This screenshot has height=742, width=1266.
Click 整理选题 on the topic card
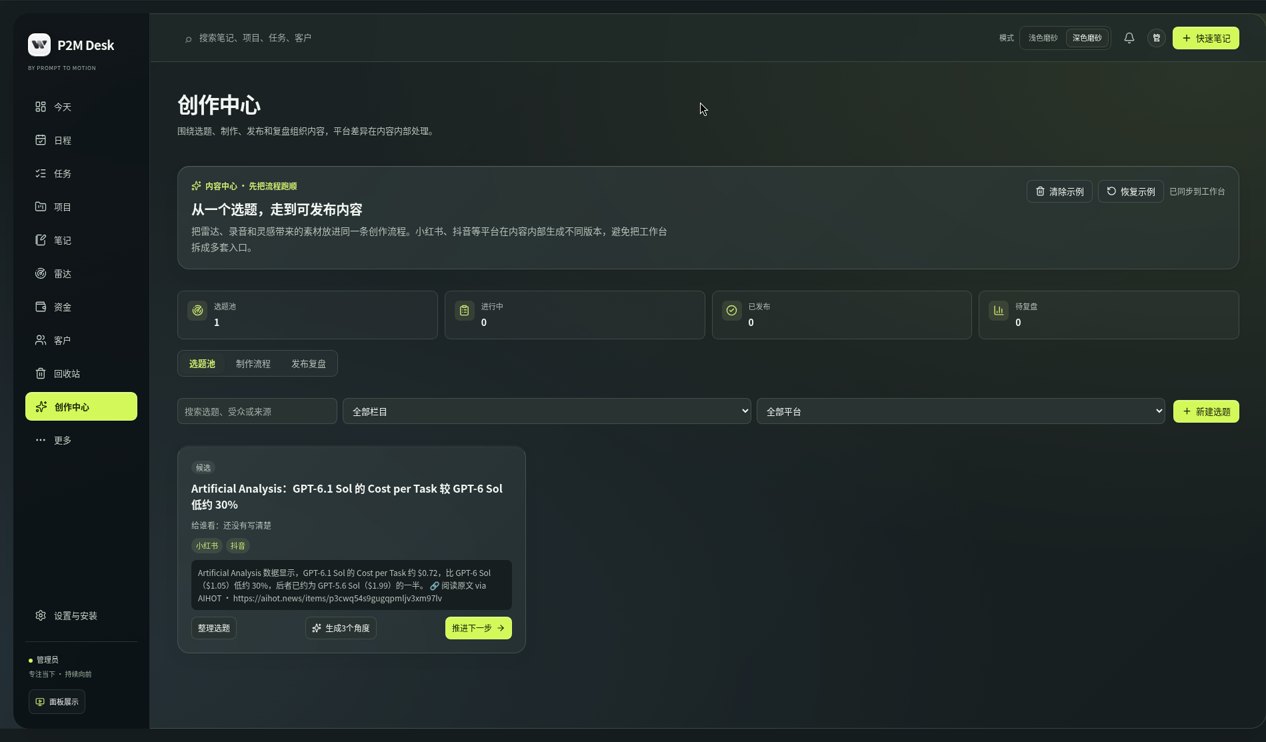click(214, 628)
